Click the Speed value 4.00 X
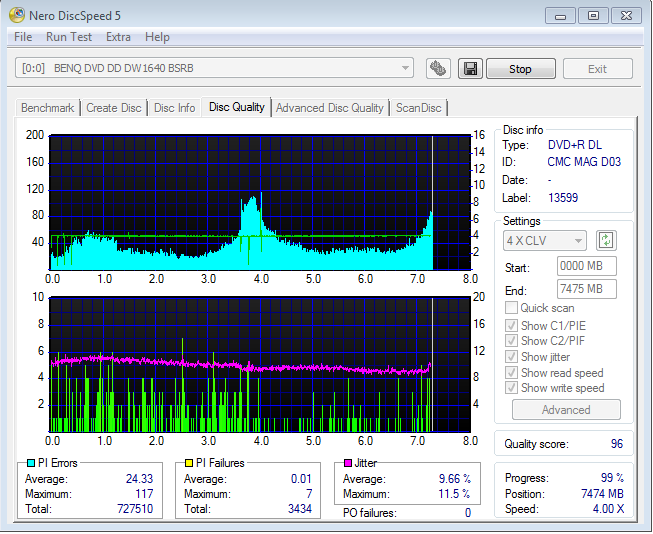This screenshot has height=534, width=653. [x=608, y=509]
